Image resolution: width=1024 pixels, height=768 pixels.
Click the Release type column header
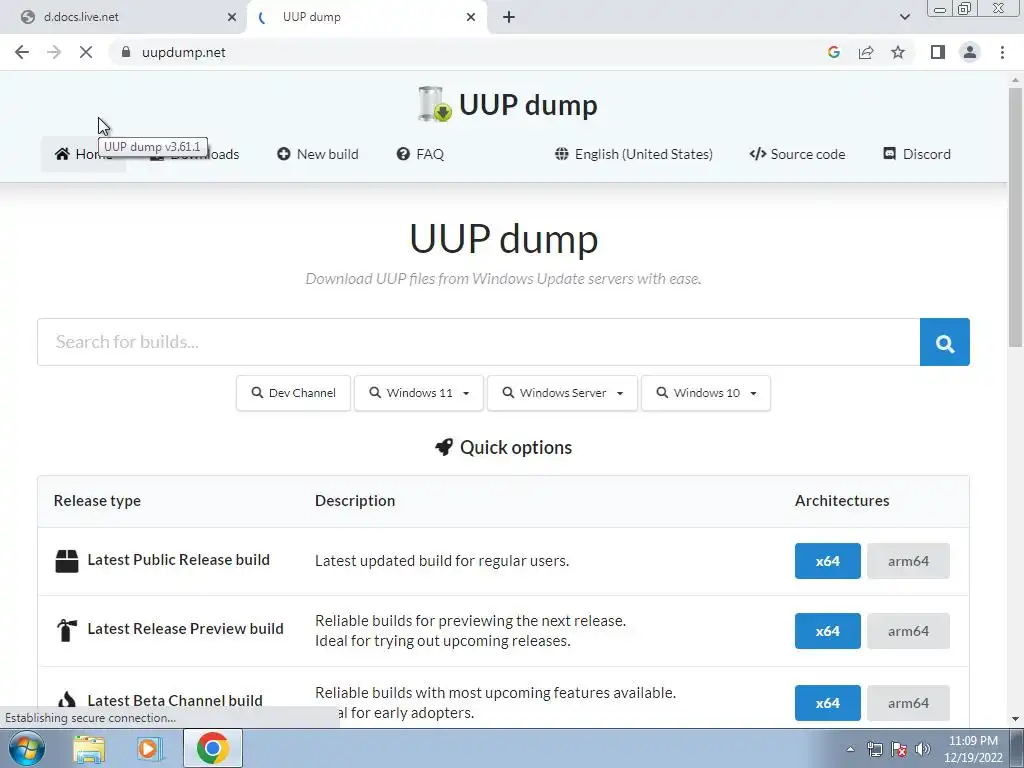tap(97, 501)
